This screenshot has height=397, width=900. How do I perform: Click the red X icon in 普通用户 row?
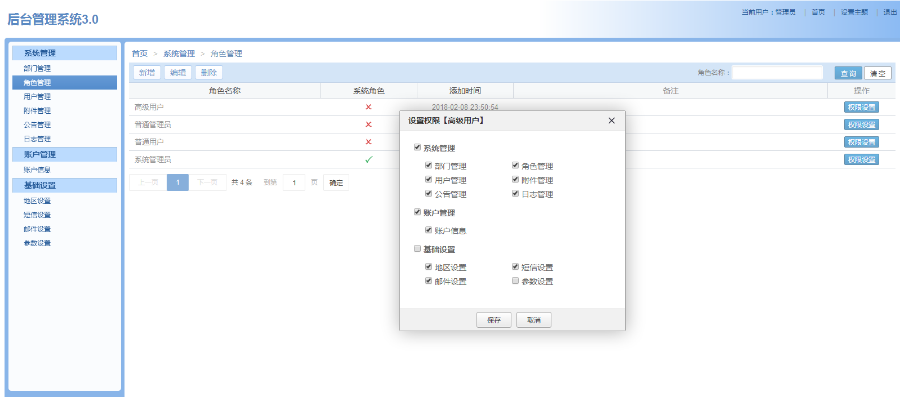point(368,142)
